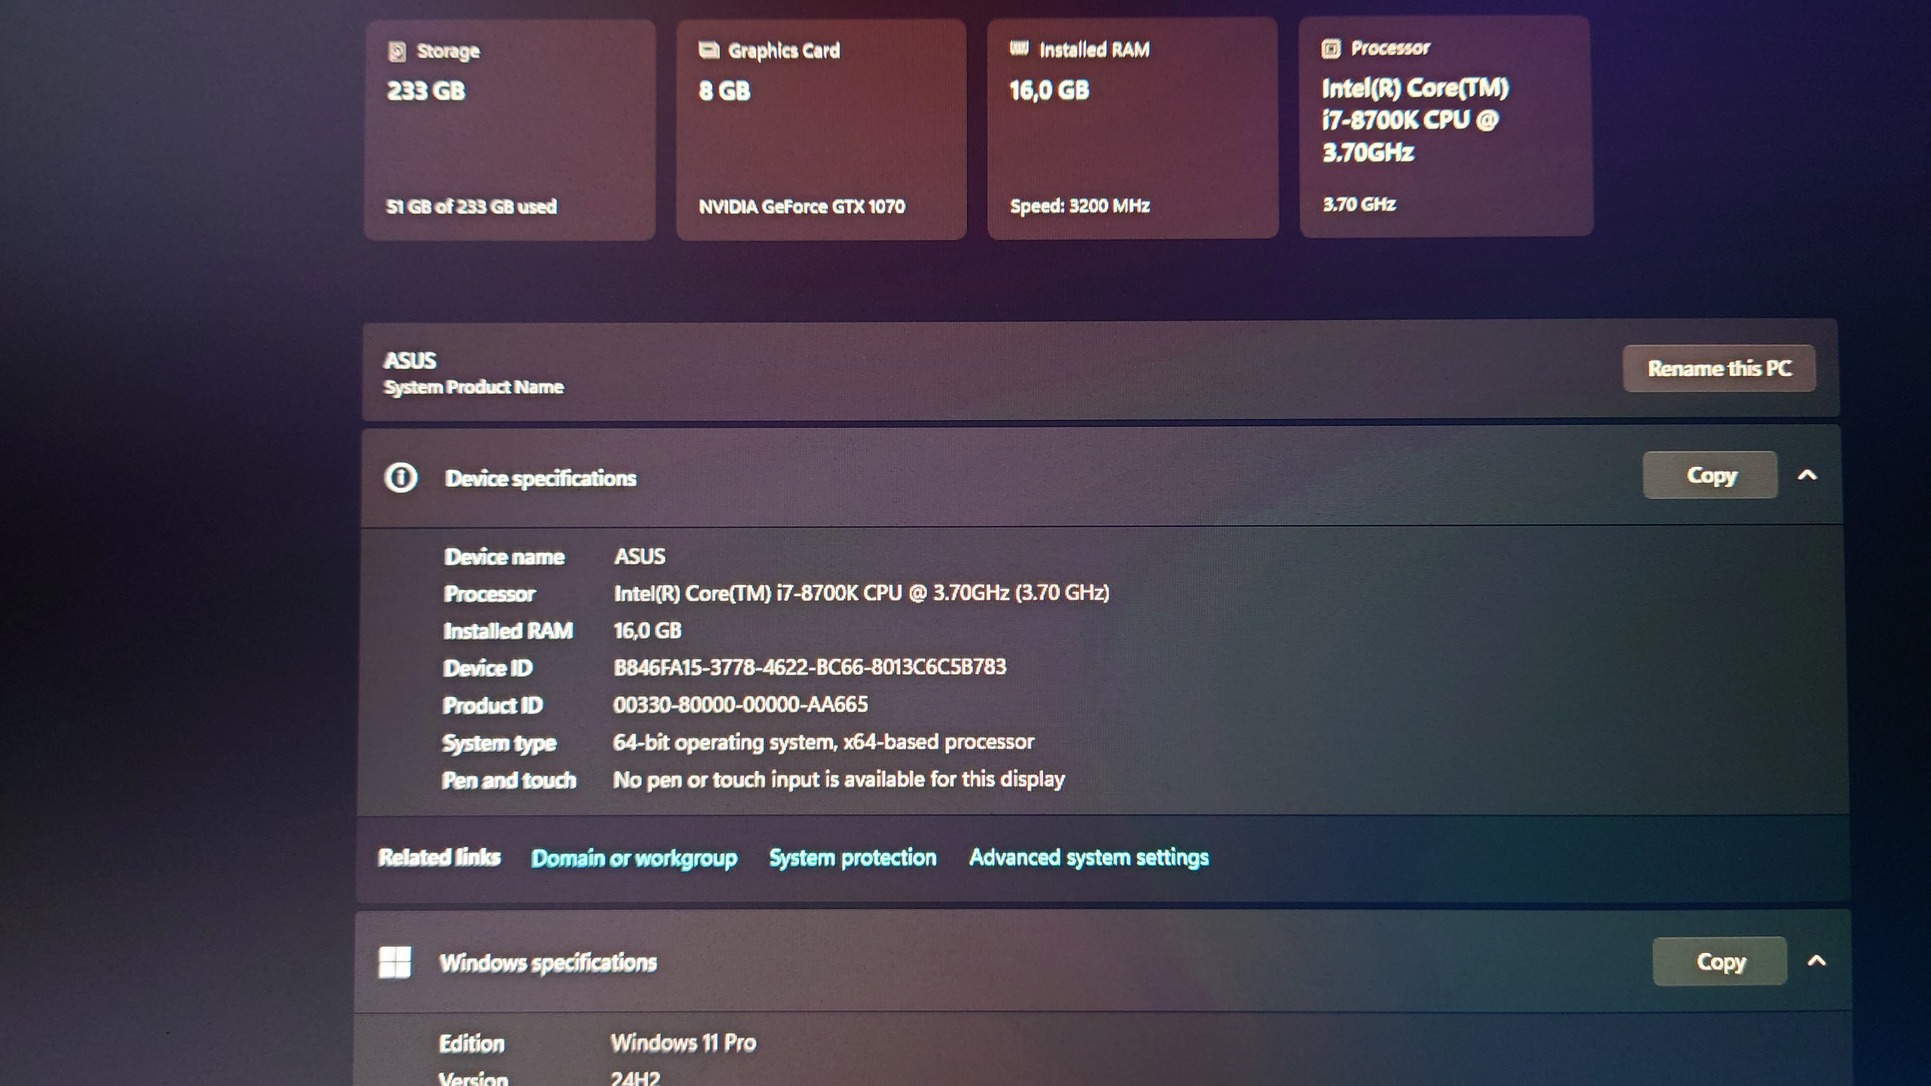Screen dimensions: 1931x1086
Task: Collapse the Windows specifications section
Action: pos(1817,961)
